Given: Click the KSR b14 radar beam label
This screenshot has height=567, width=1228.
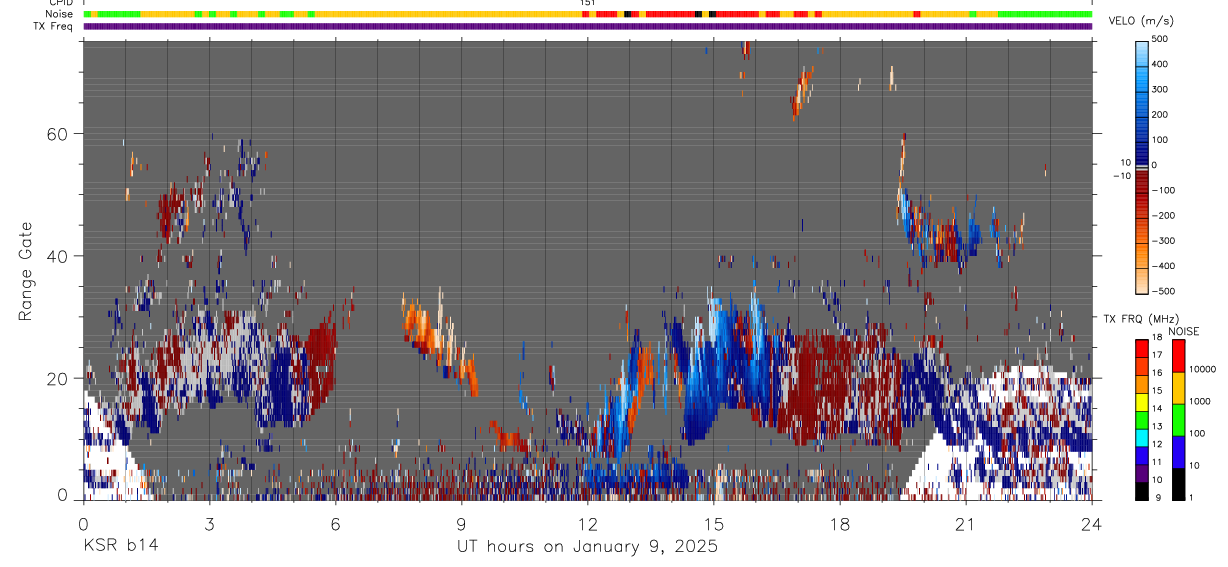Looking at the screenshot, I should 119,546.
